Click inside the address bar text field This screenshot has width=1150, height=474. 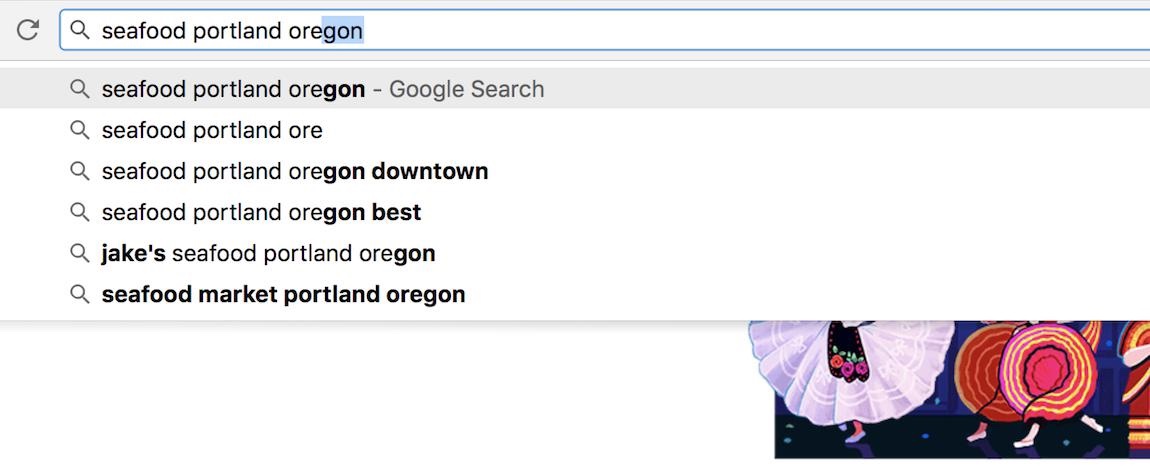point(700,30)
